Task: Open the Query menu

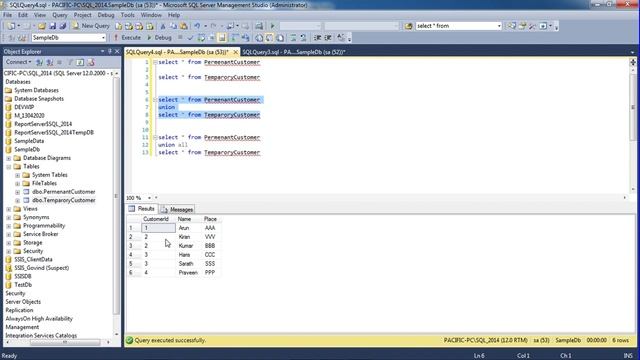Action: click(60, 15)
